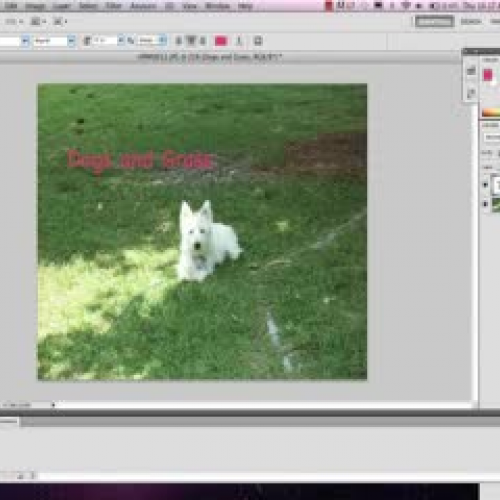This screenshot has height=500, width=500.
Task: Left align the text
Action: [x=179, y=41]
